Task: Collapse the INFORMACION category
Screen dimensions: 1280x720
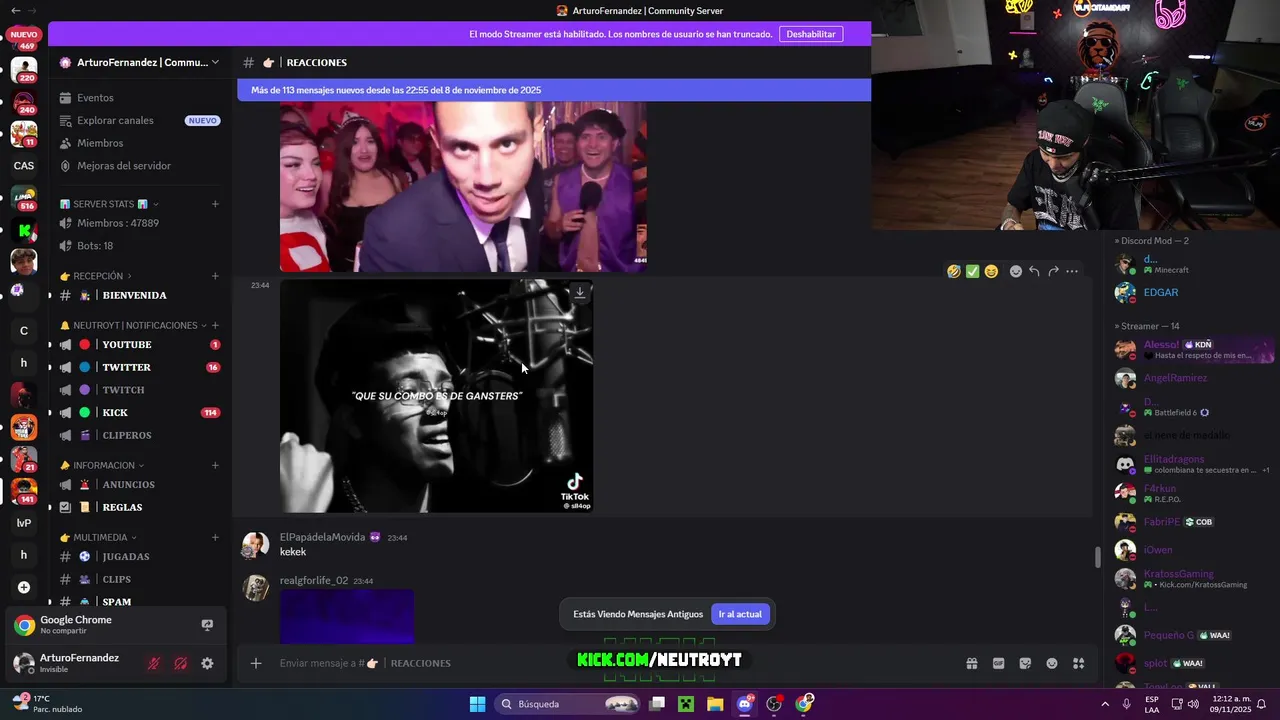Action: (x=102, y=465)
